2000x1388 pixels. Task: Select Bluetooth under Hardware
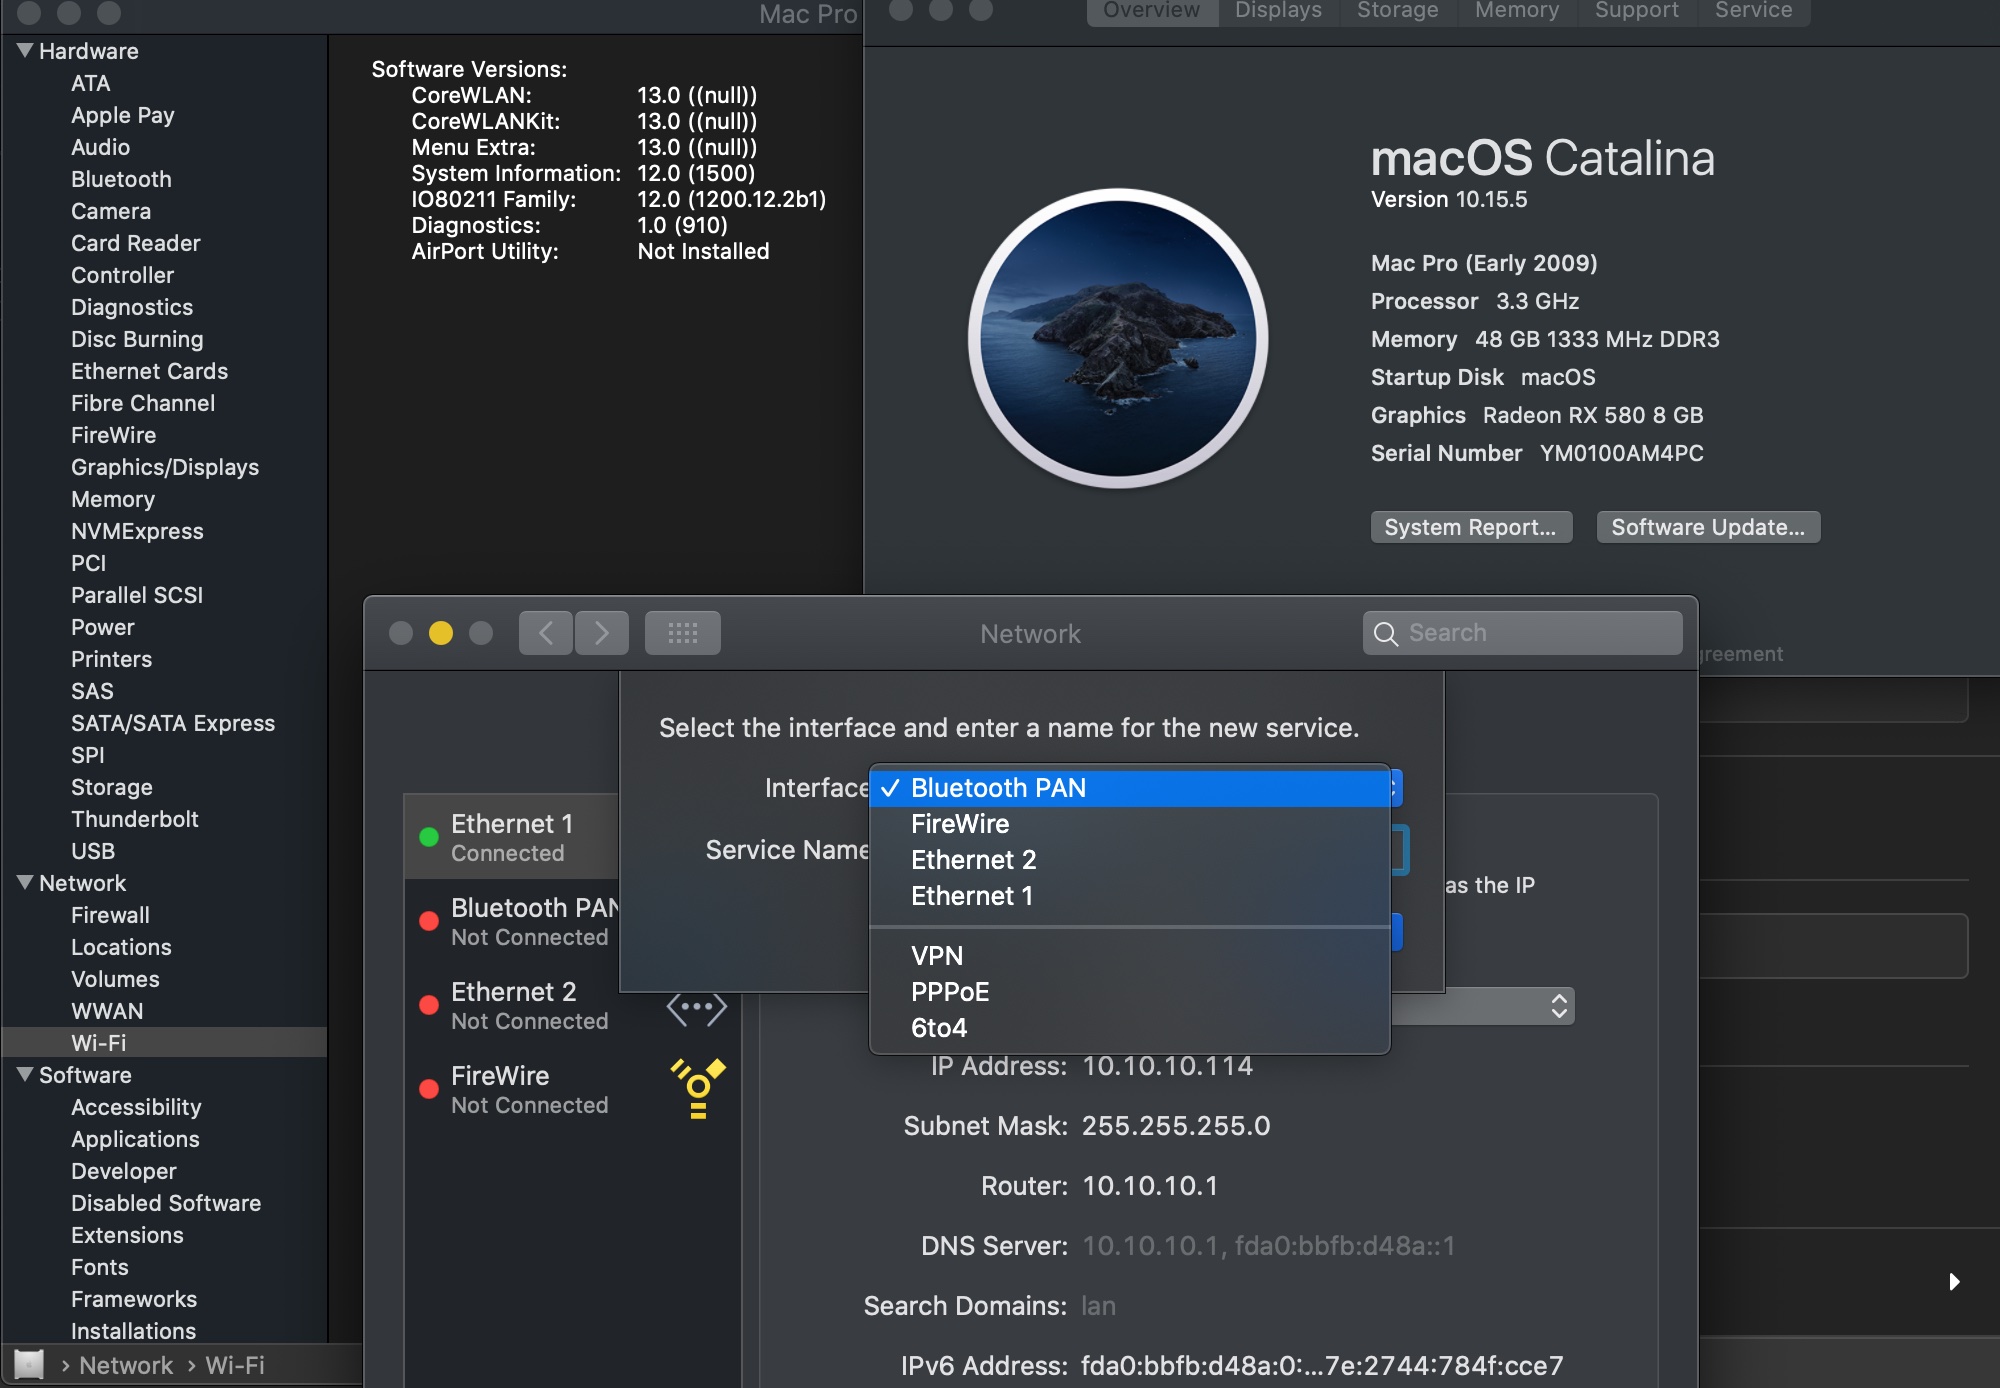tap(121, 179)
